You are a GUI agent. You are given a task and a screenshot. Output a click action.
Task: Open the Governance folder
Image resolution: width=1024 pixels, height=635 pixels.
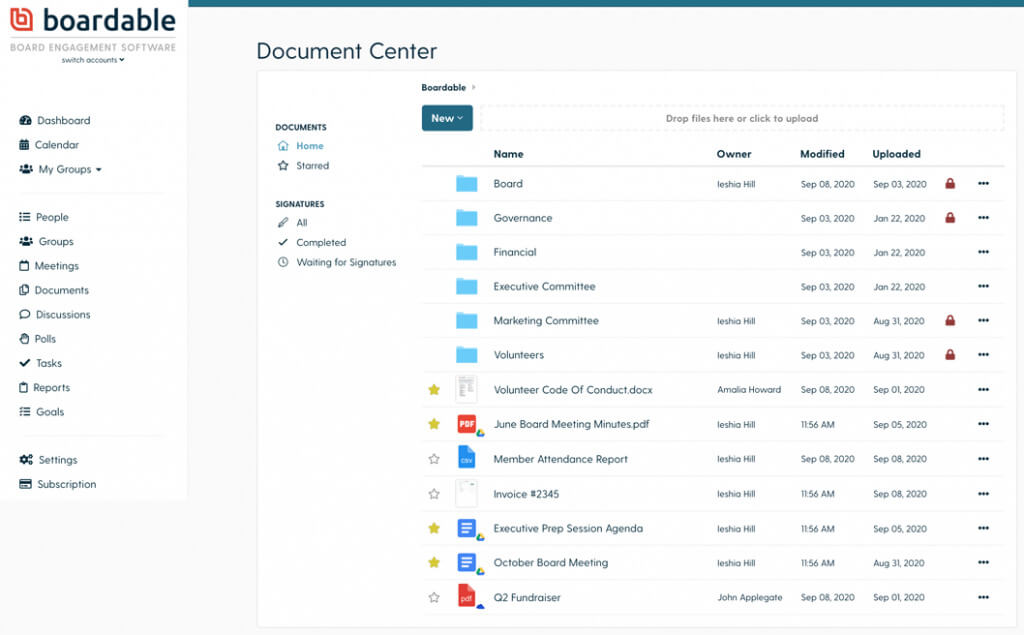point(524,218)
